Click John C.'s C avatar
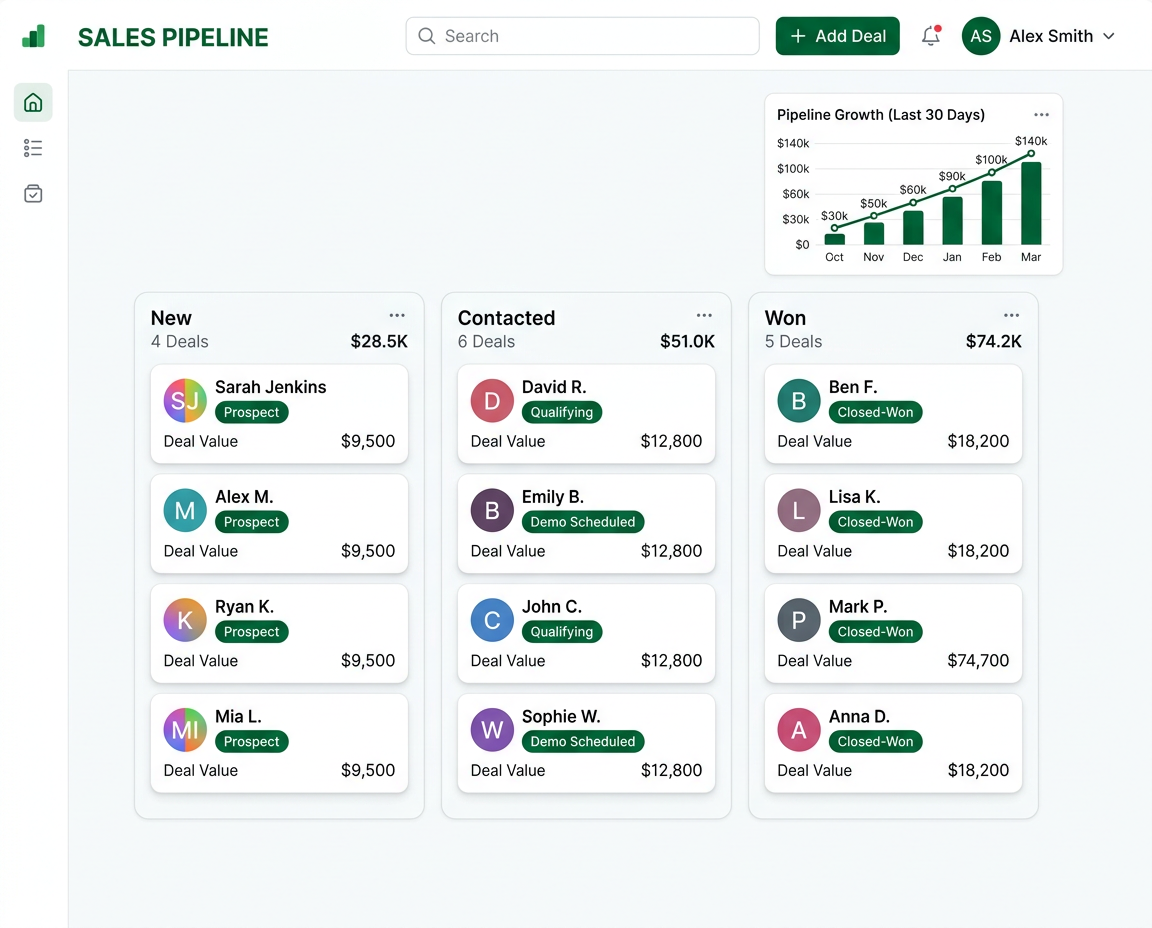The width and height of the screenshot is (1152, 928). tap(492, 620)
